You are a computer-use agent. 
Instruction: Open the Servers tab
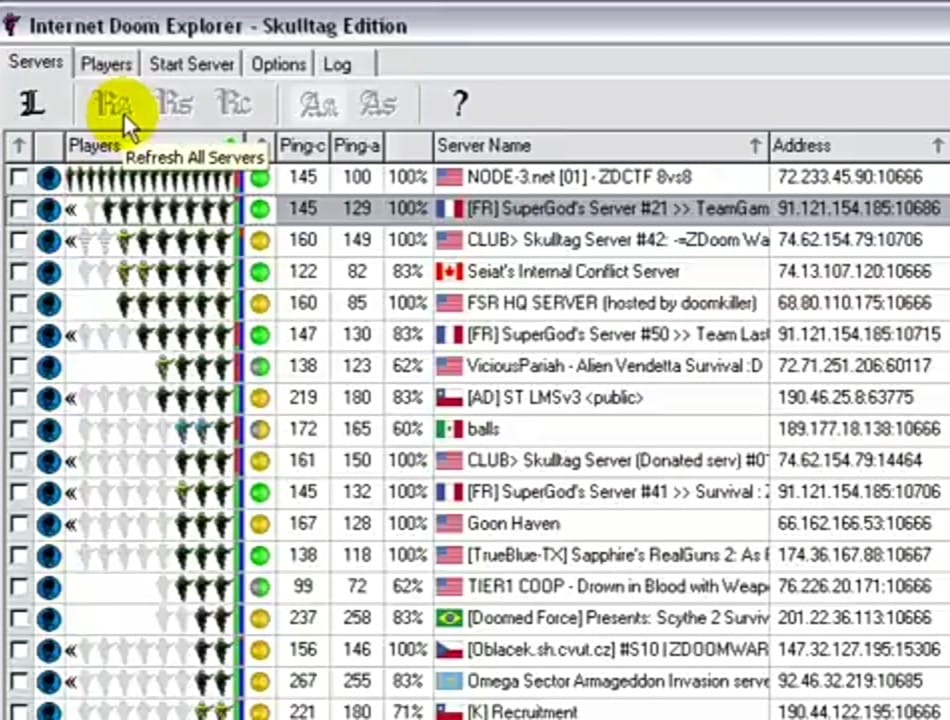pos(36,62)
